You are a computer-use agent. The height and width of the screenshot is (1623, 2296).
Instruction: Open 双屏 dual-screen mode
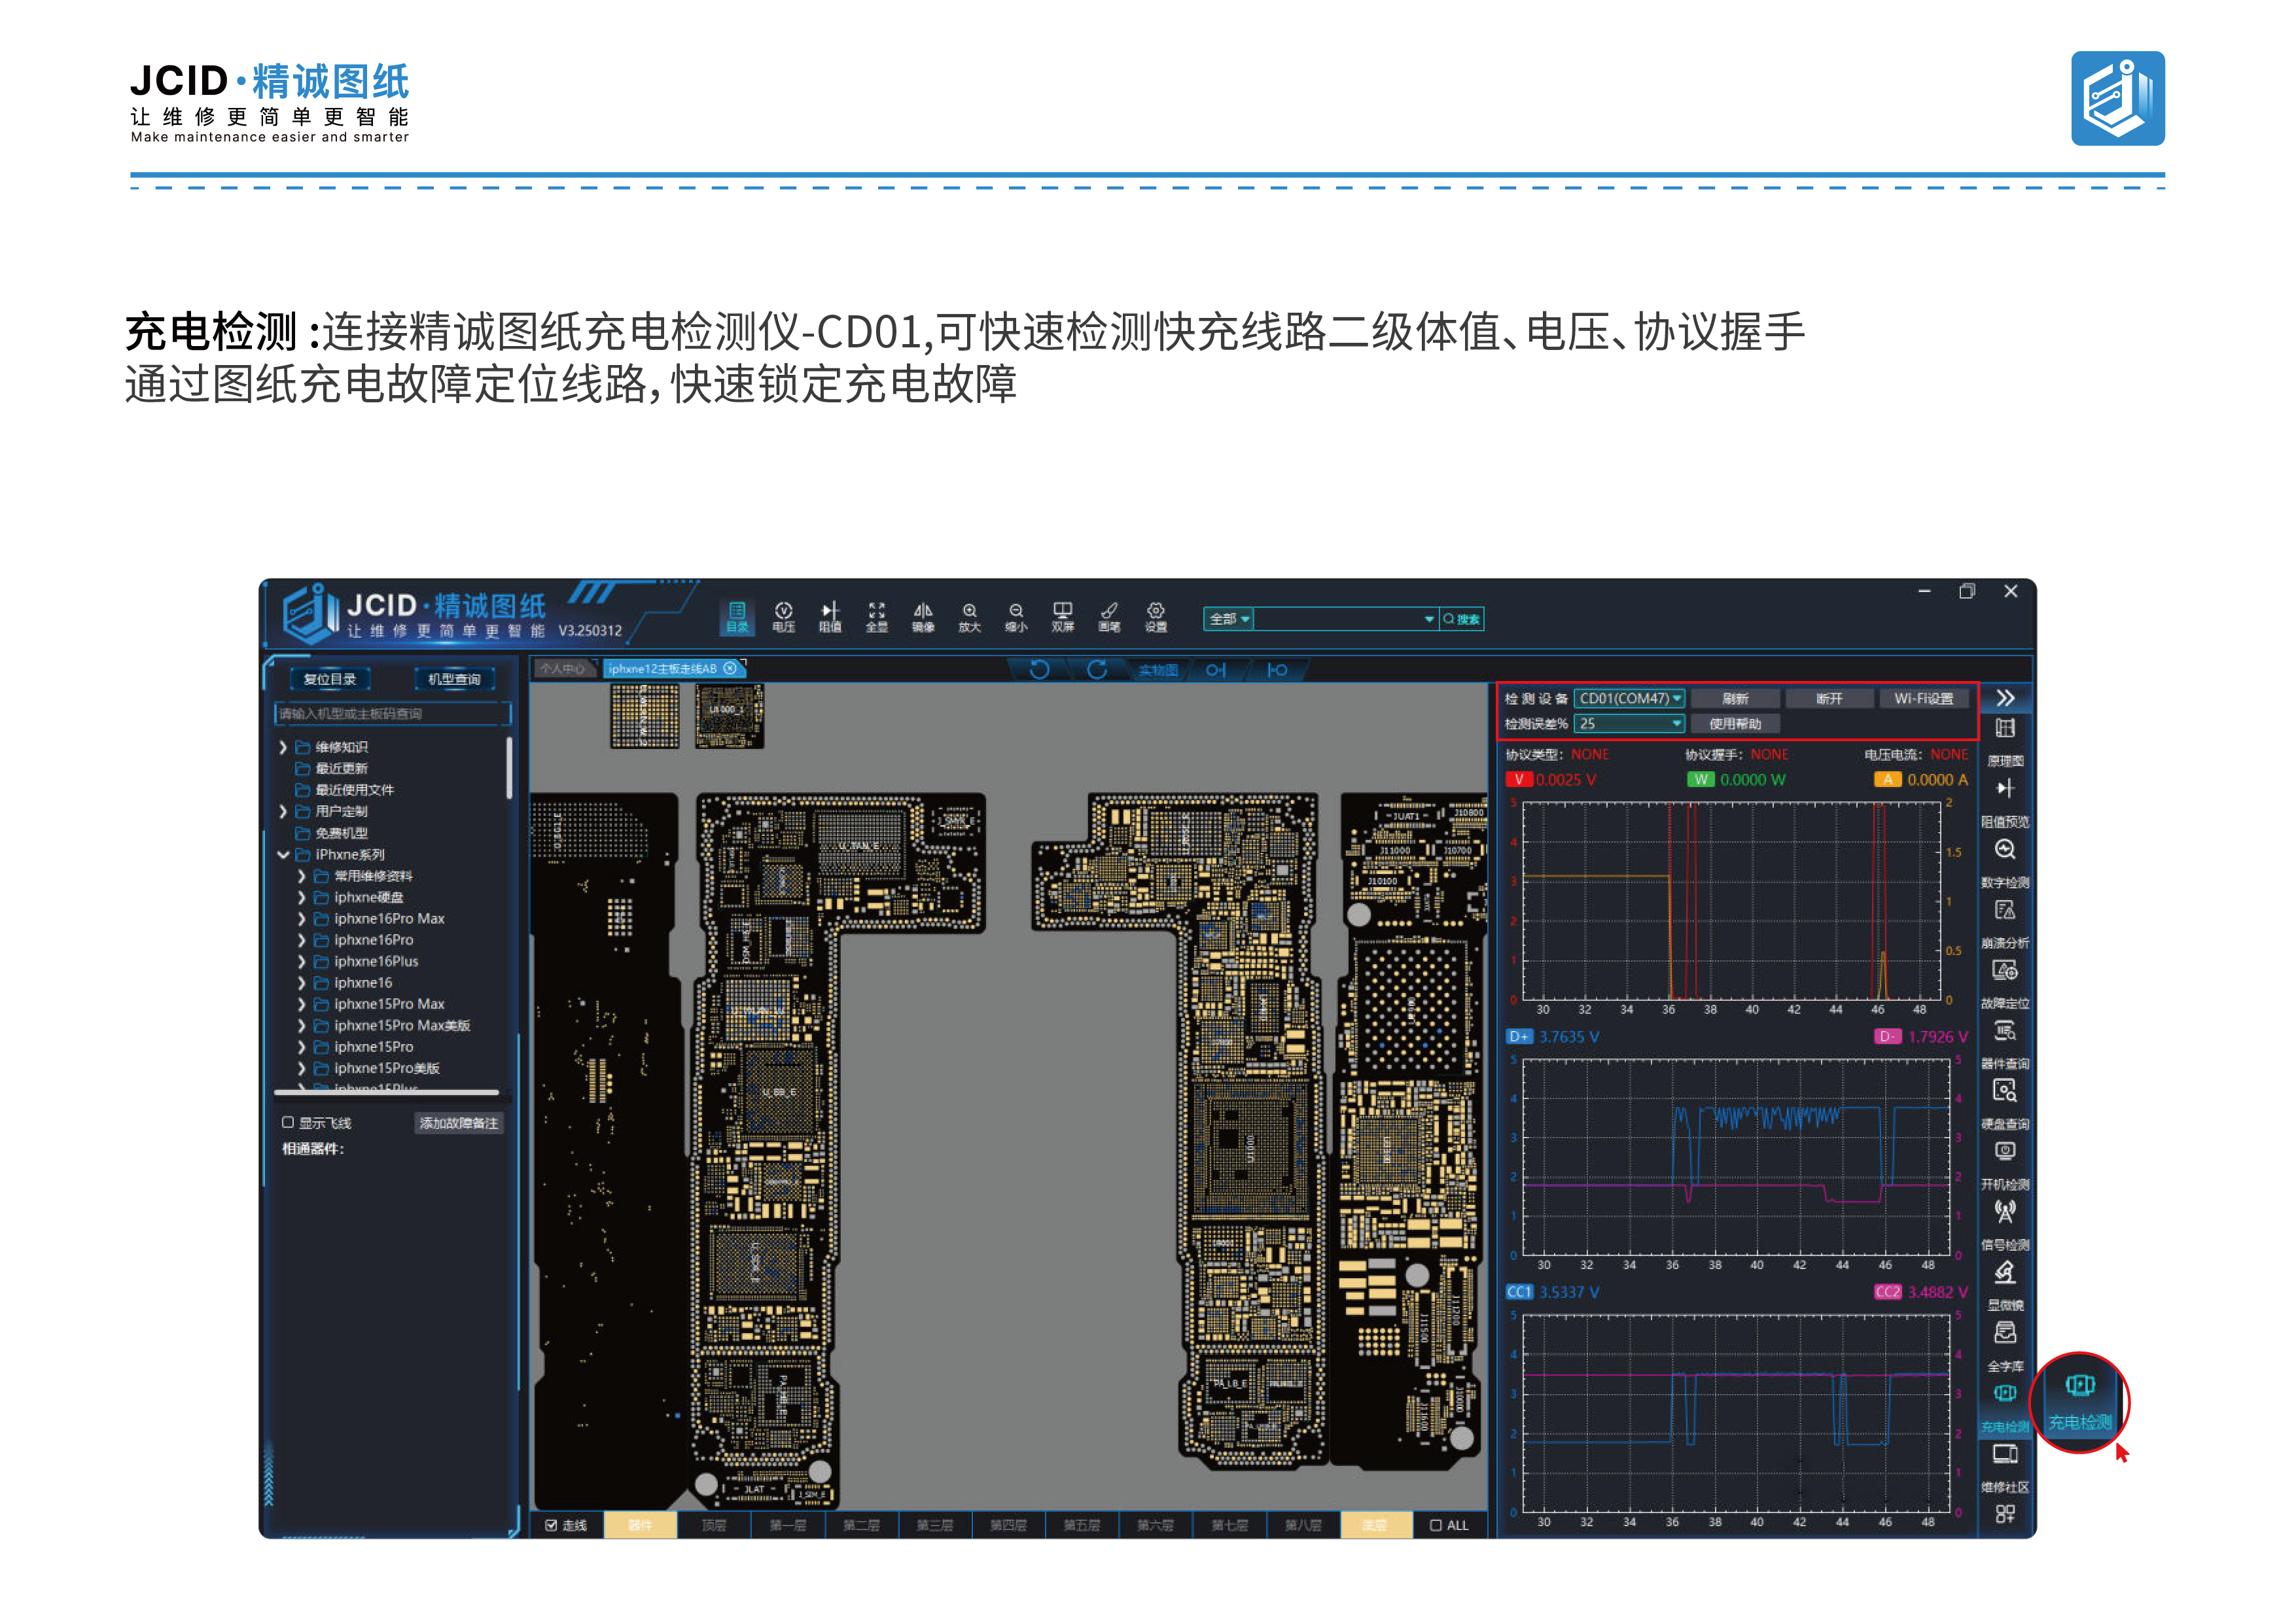point(1063,617)
